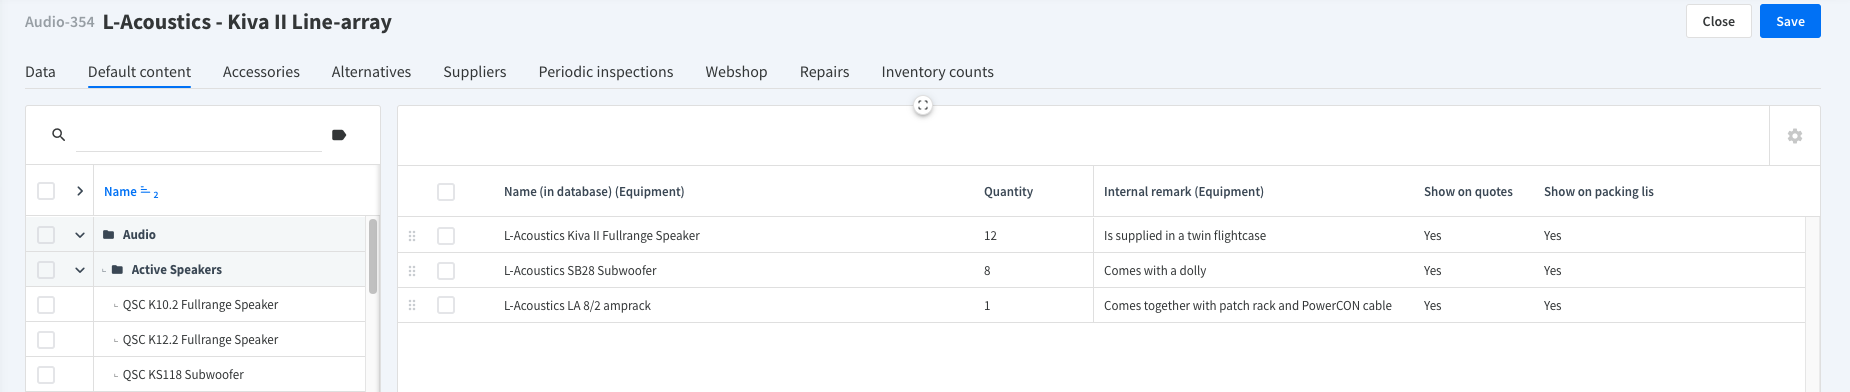Click the Show on quotes column header
The image size is (1850, 392).
[1468, 192]
